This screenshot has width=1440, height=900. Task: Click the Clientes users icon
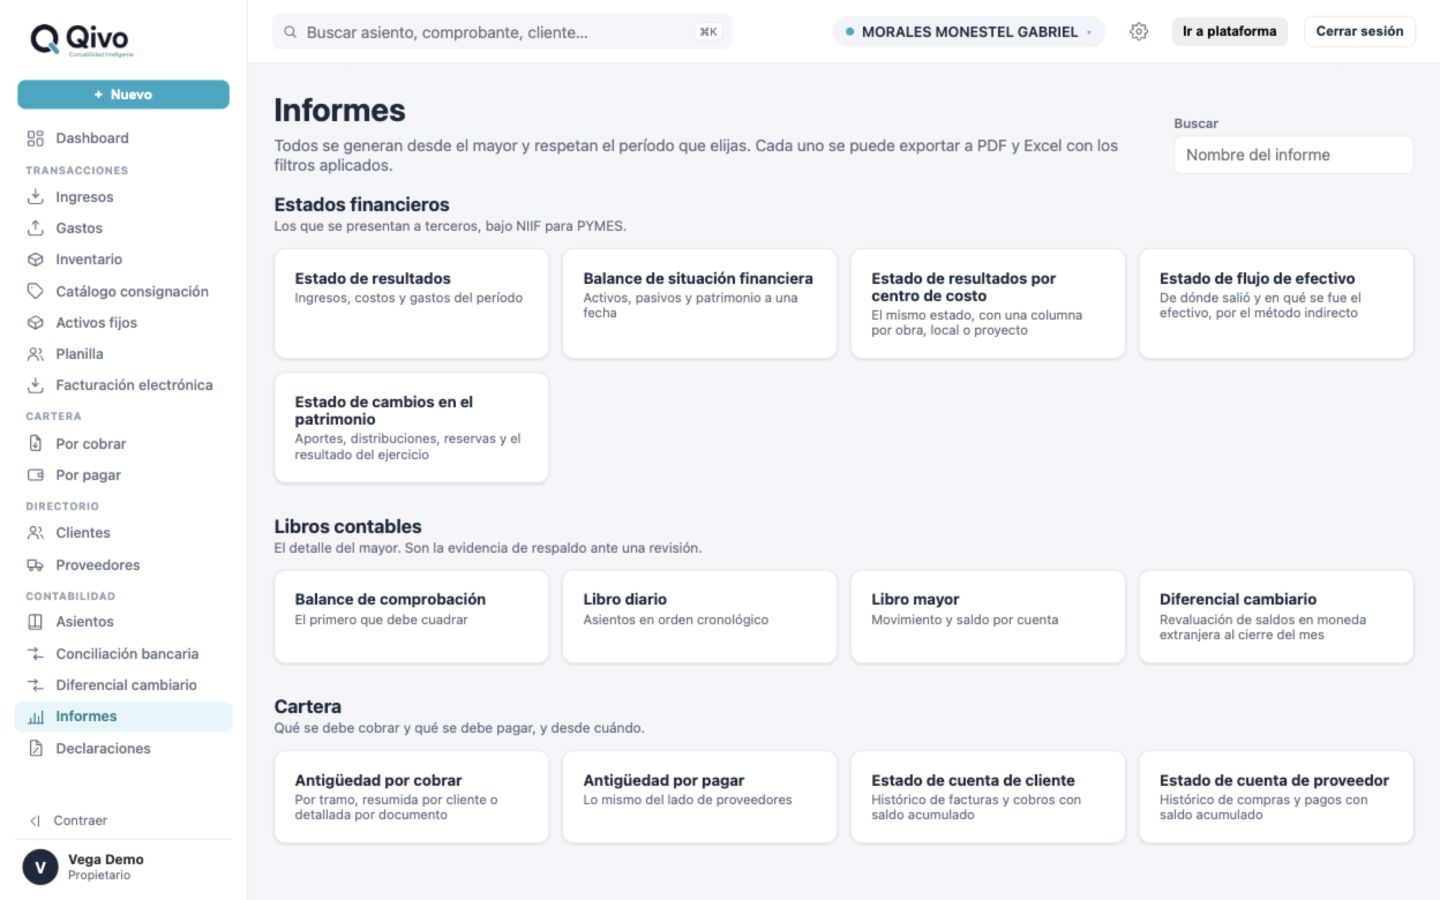tap(35, 533)
